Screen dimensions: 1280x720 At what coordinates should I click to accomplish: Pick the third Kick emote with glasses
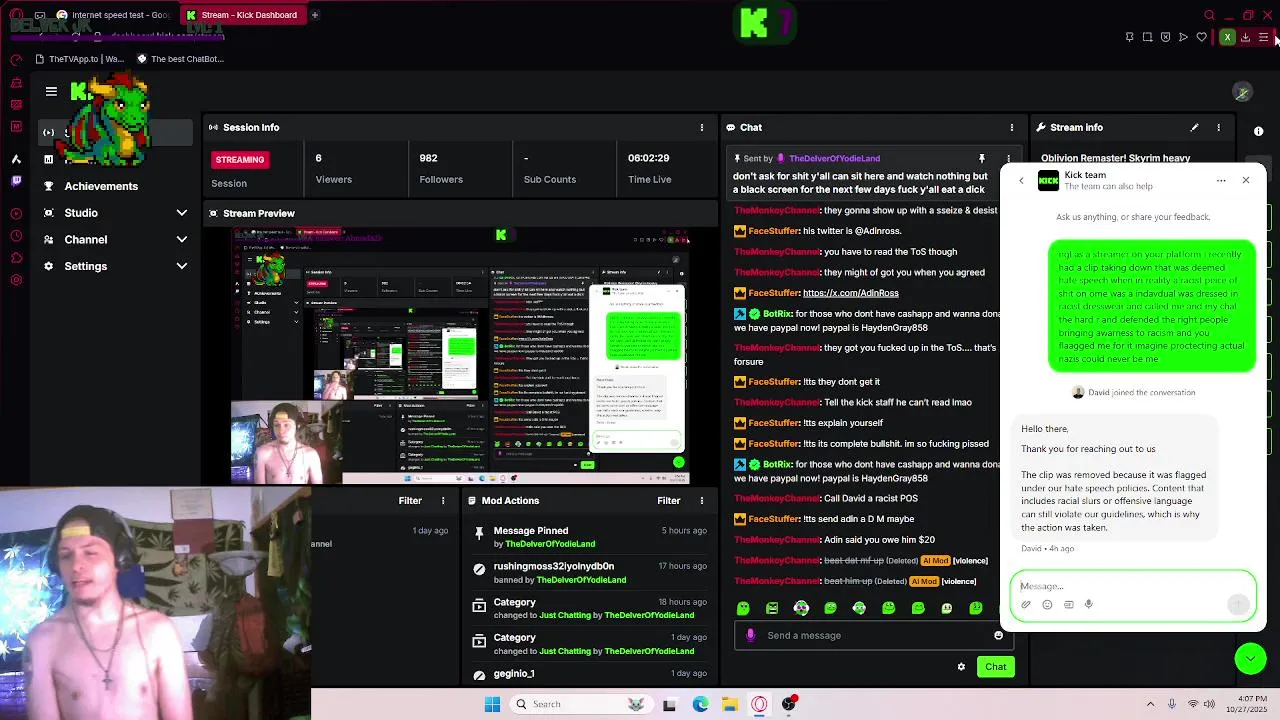[x=801, y=608]
